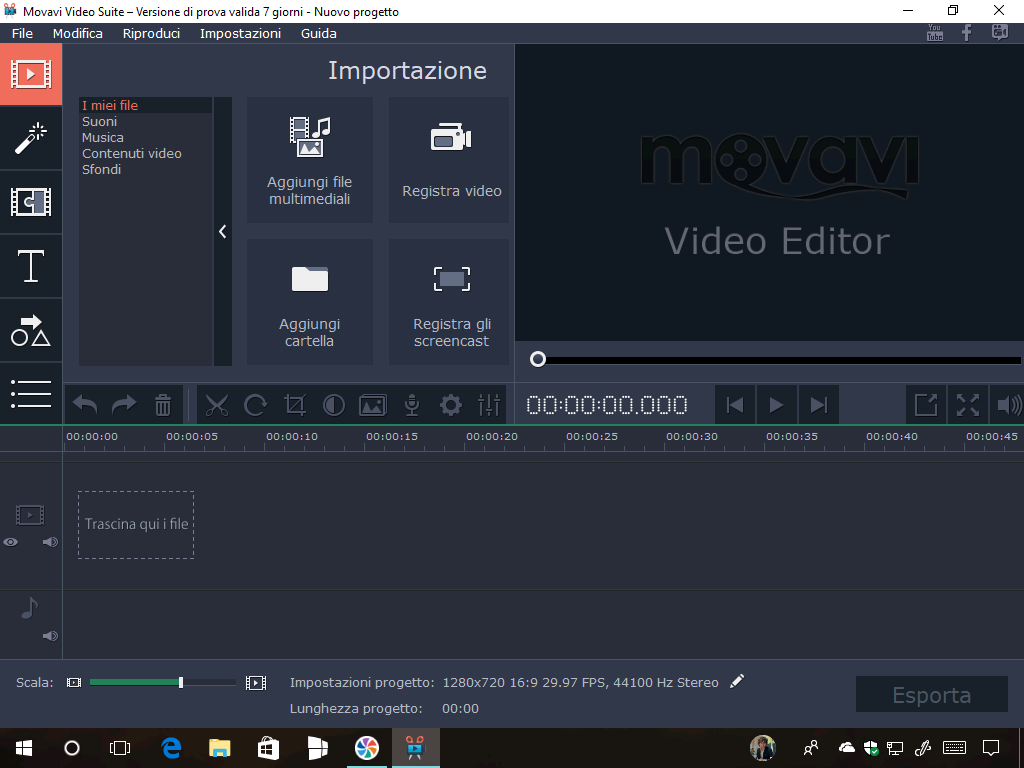This screenshot has width=1024, height=768.
Task: Open the Windows notification center
Action: coord(991,748)
